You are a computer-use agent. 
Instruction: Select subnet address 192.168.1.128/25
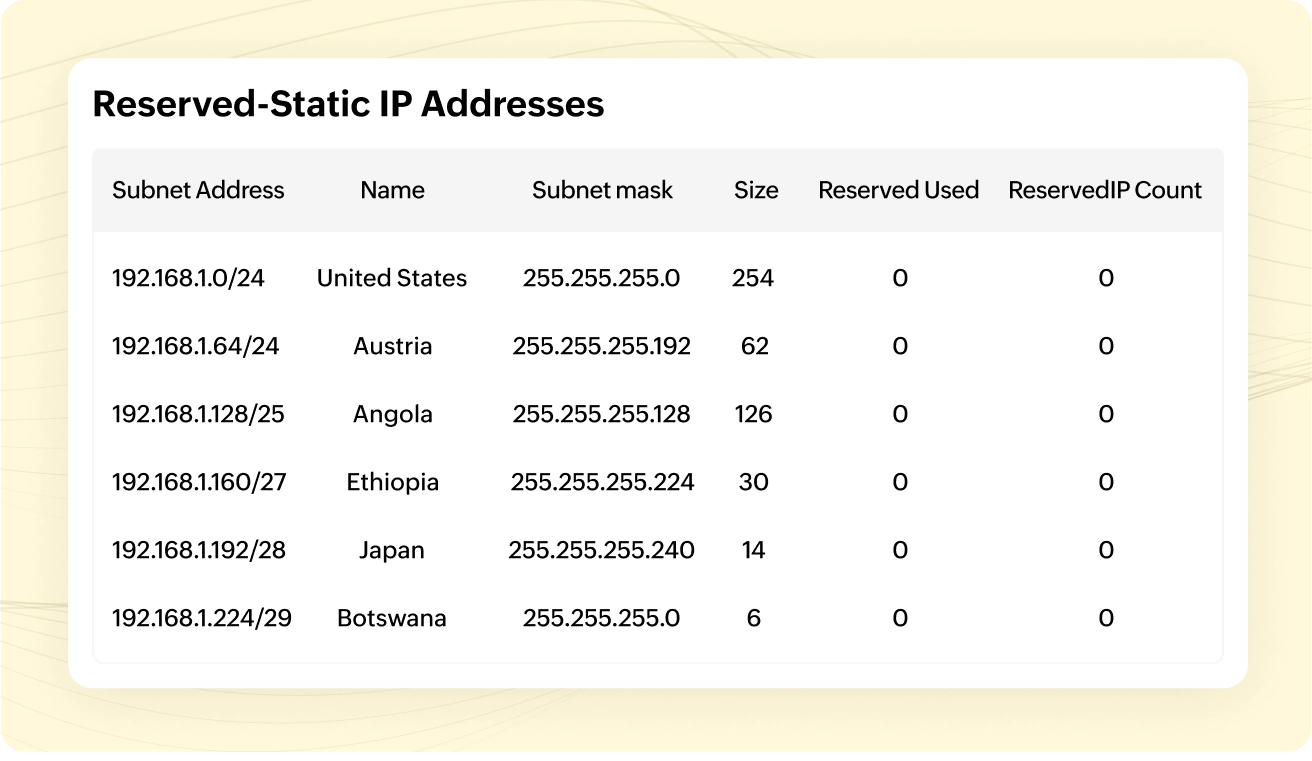(x=198, y=414)
